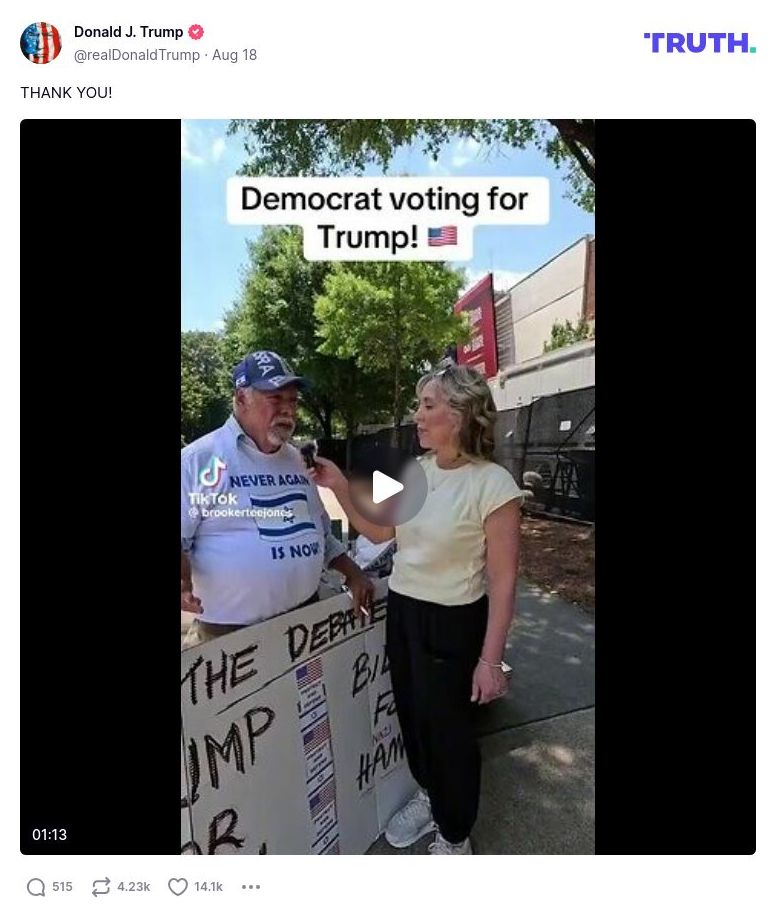Click the 01:13 video duration label
This screenshot has width=777, height=917.
[x=50, y=835]
